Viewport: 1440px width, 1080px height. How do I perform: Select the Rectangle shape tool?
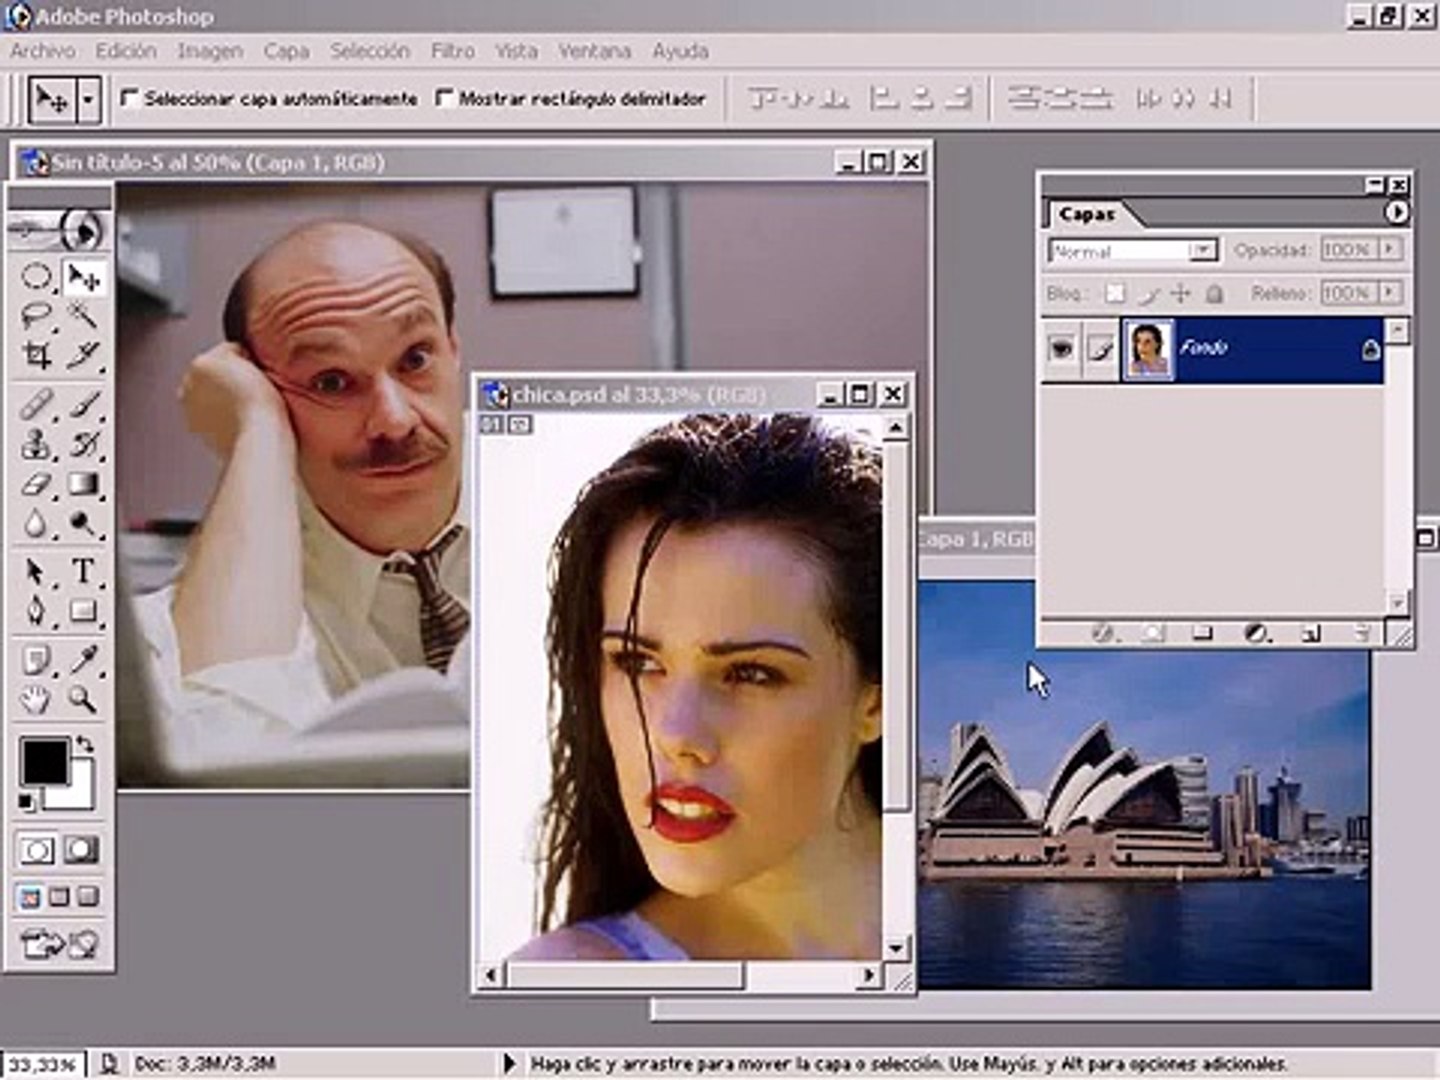(x=83, y=610)
